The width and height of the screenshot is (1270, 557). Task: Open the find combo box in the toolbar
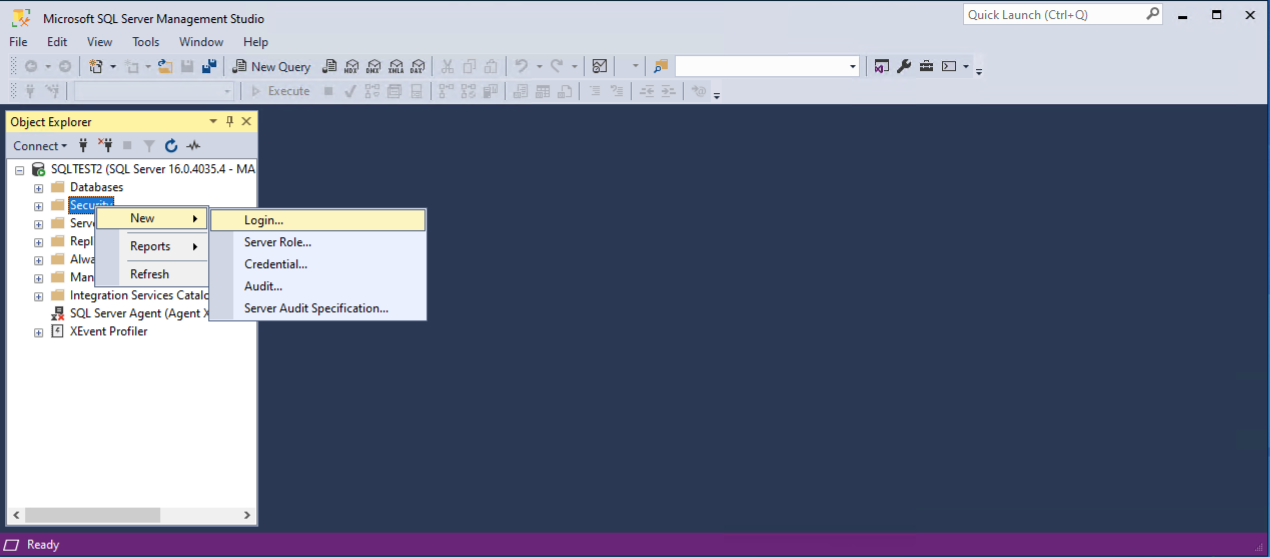click(767, 66)
